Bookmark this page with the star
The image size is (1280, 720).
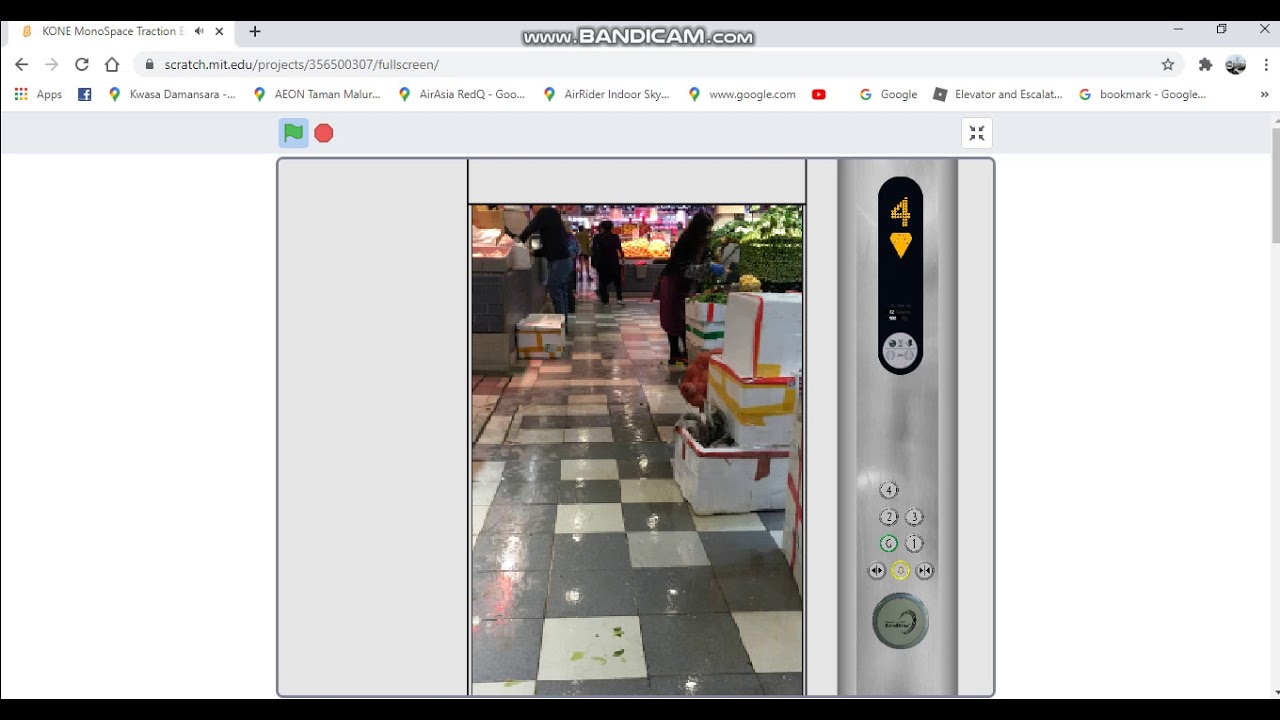1168,64
